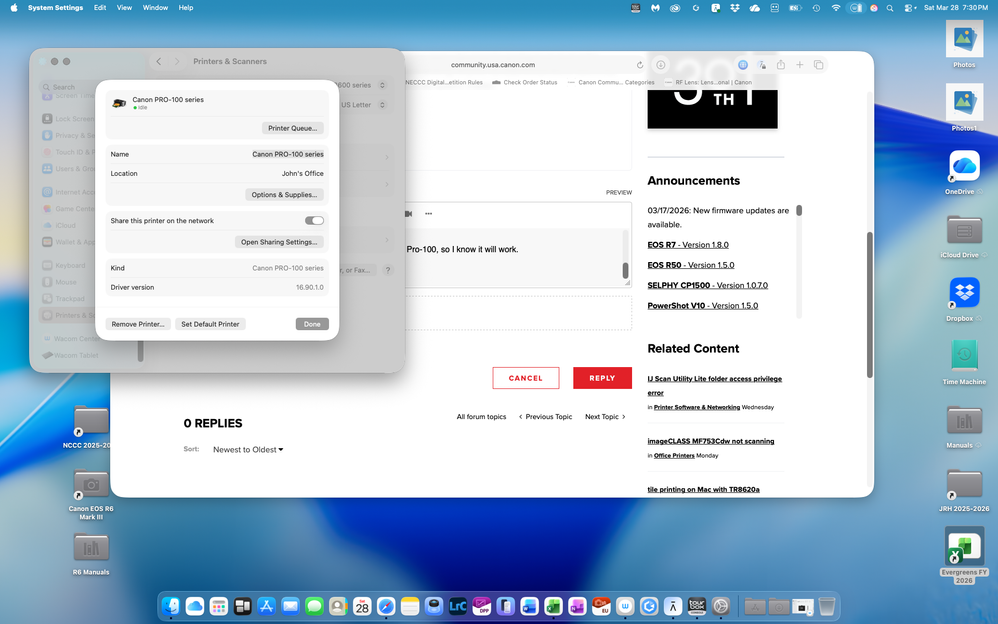Open Spotlight search in menu bar
Image resolution: width=998 pixels, height=624 pixels.
click(890, 8)
